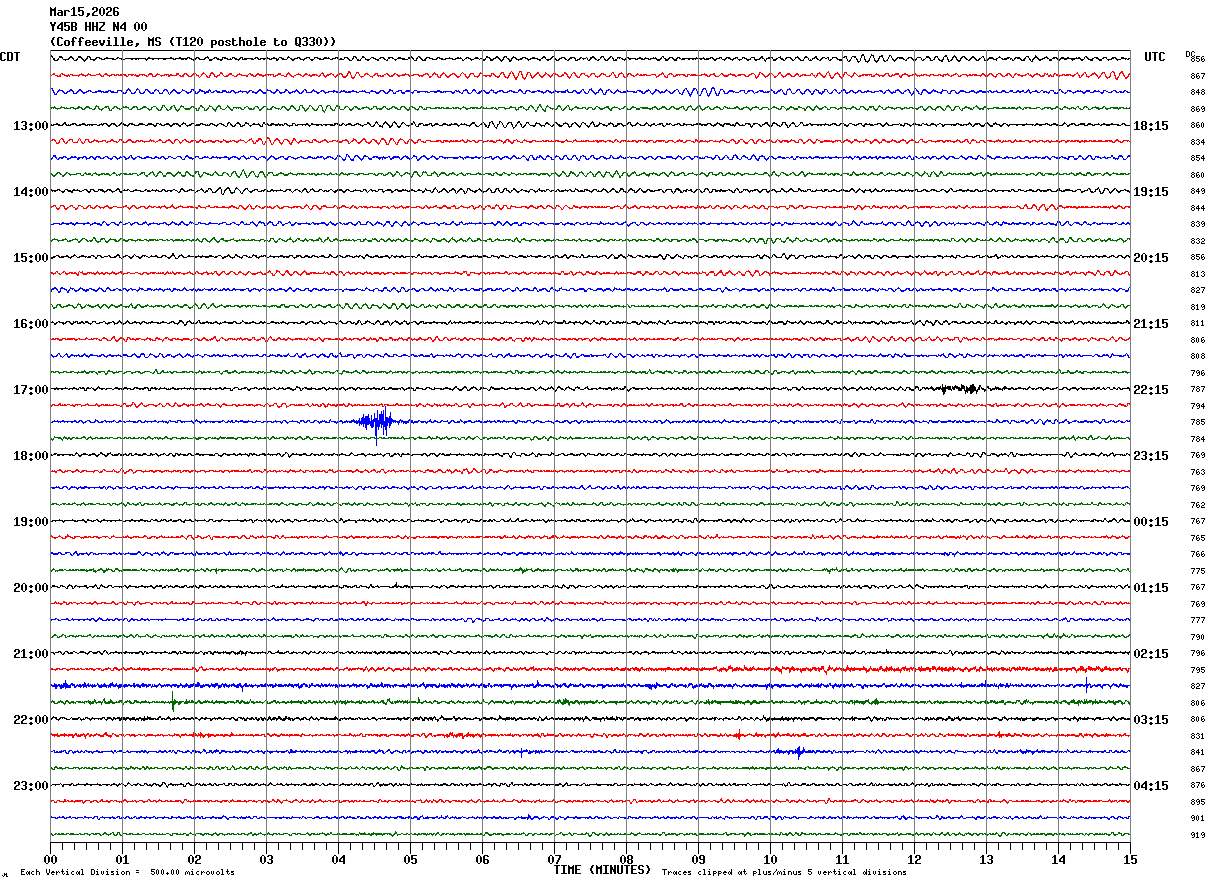Select the 14:00 CDT row label
The width and height of the screenshot is (1210, 886).
tap(30, 192)
